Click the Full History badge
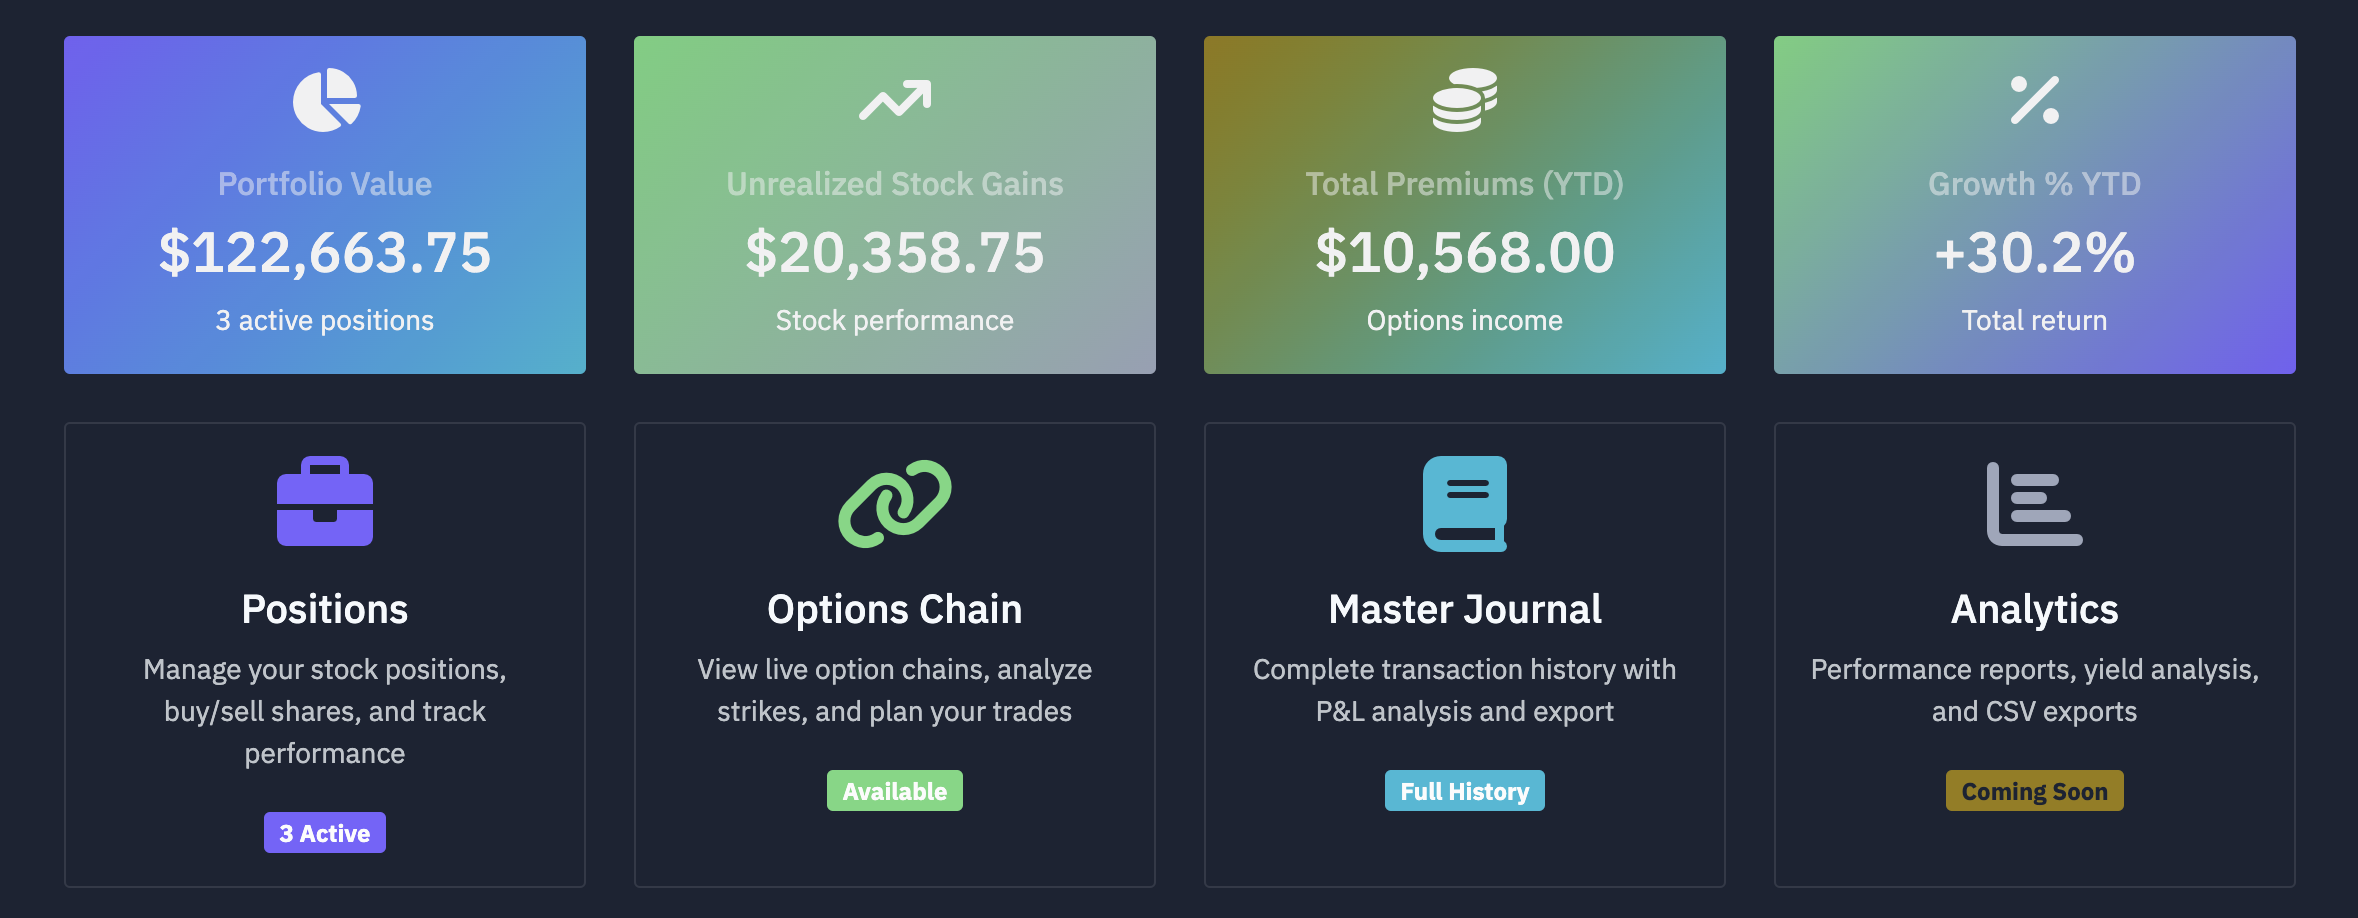 pyautogui.click(x=1464, y=790)
